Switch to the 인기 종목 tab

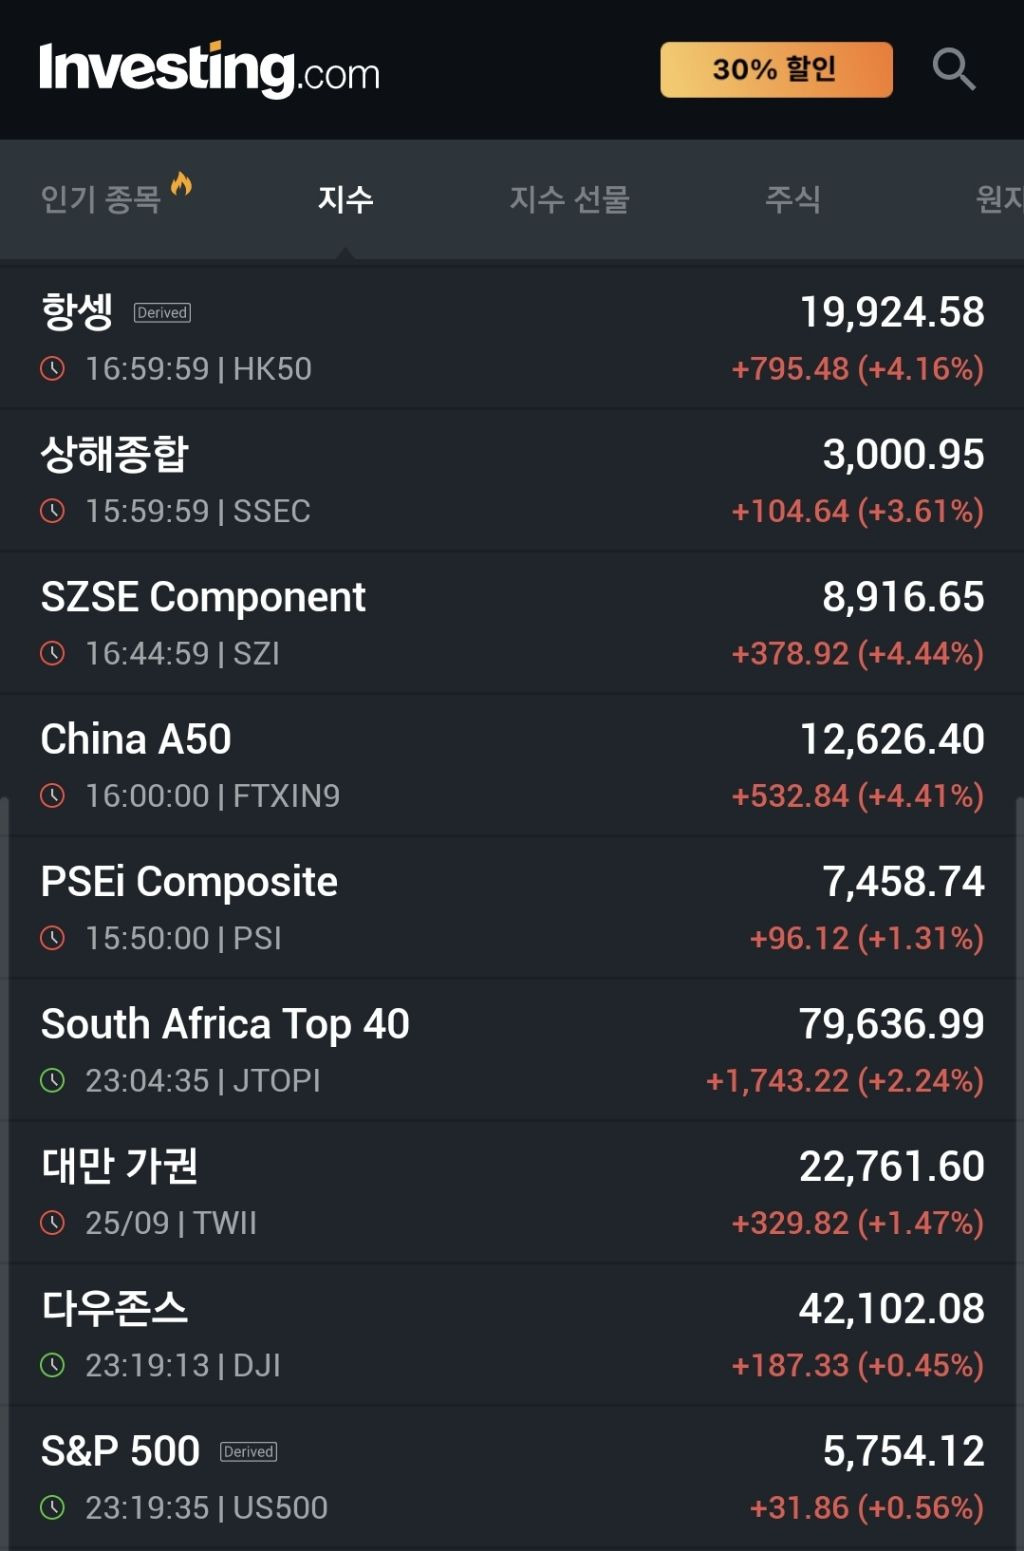tap(101, 199)
